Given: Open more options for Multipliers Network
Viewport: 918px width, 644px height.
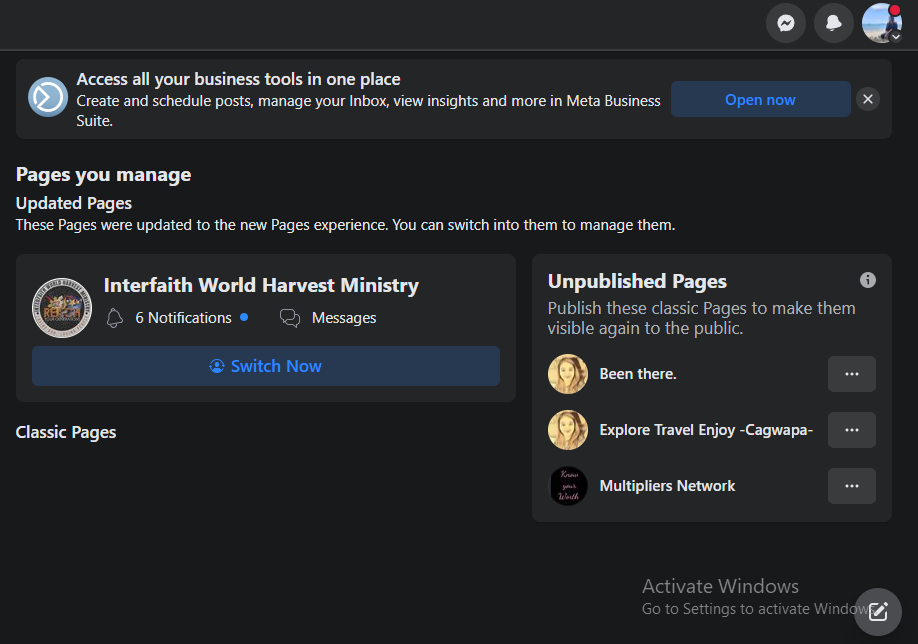Looking at the screenshot, I should (x=852, y=486).
